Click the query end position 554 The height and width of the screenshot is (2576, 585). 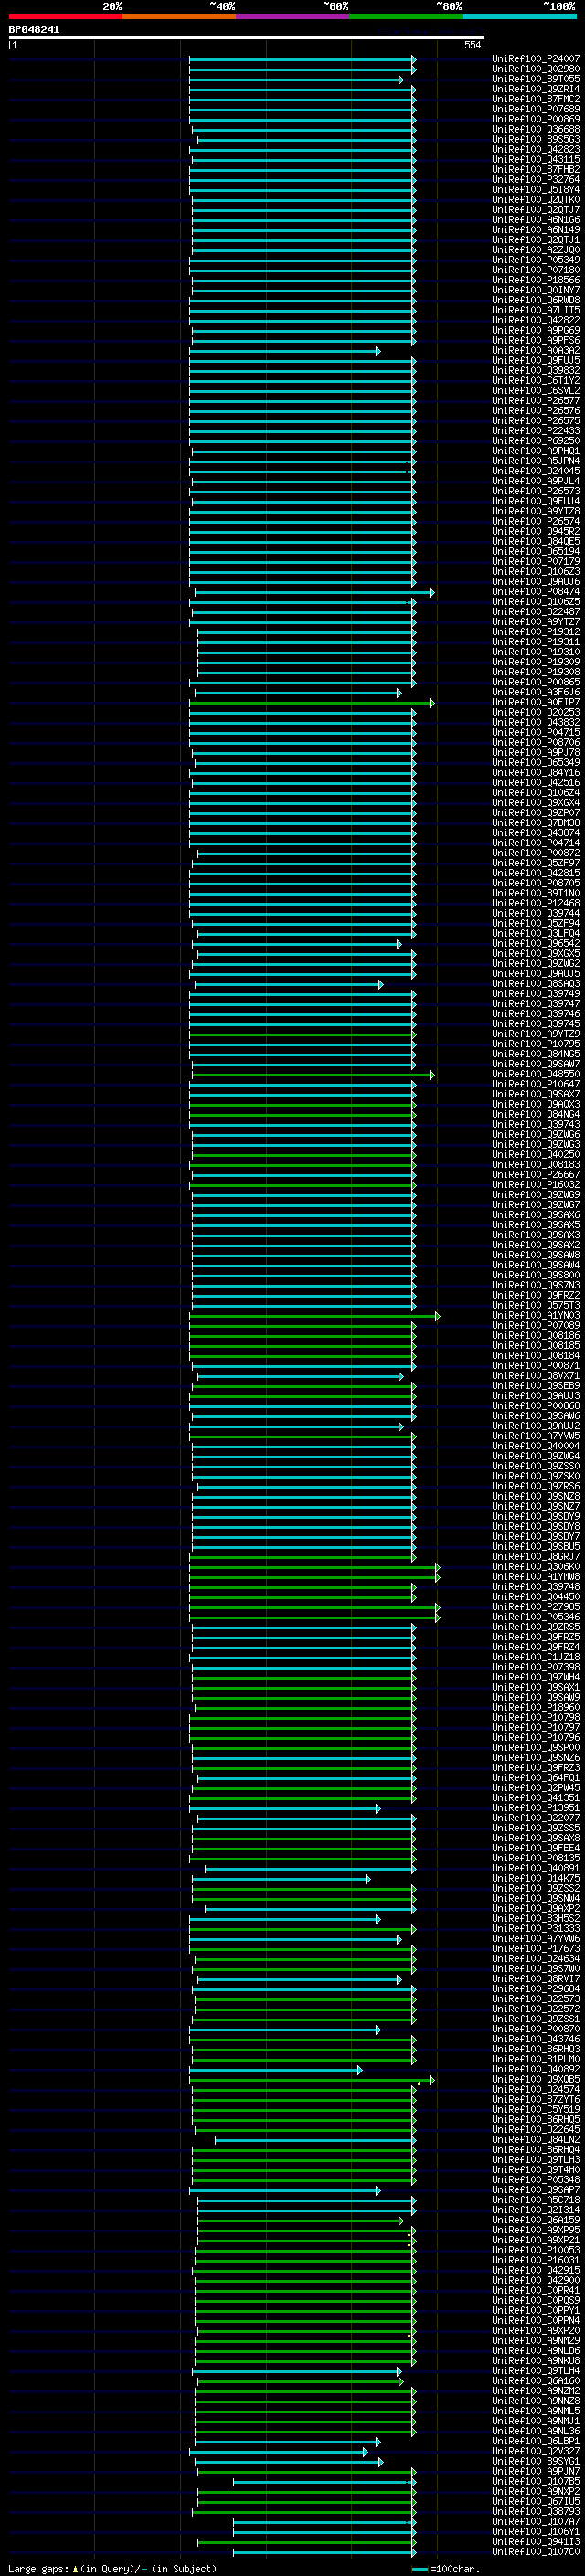coord(472,45)
